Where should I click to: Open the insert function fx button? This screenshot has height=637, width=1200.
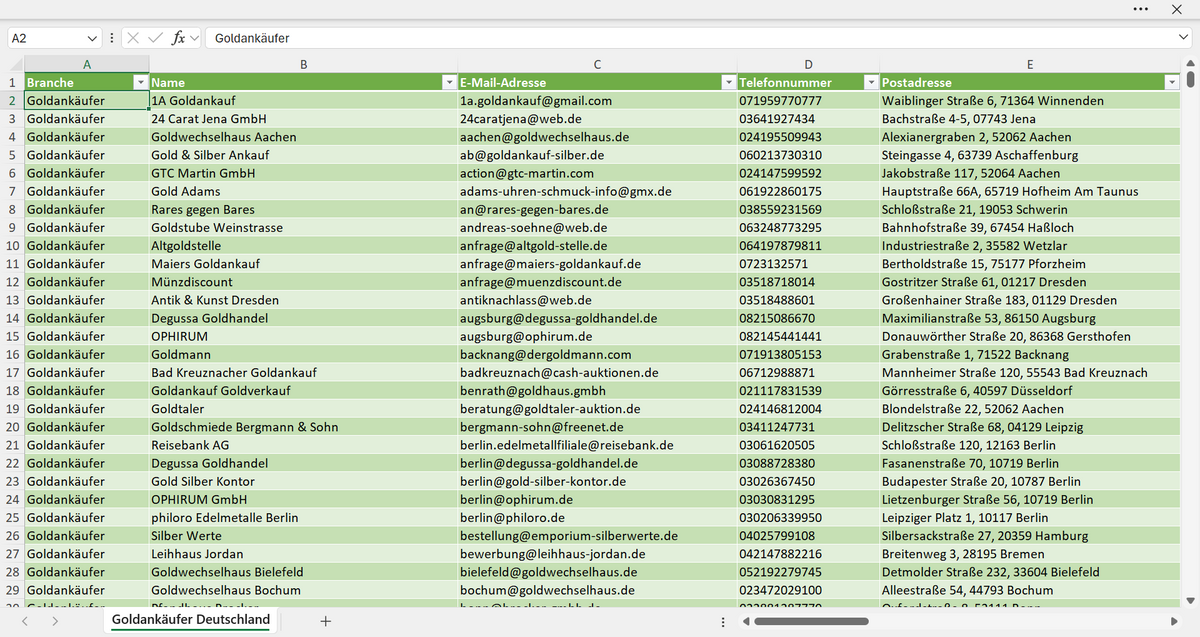(x=179, y=38)
